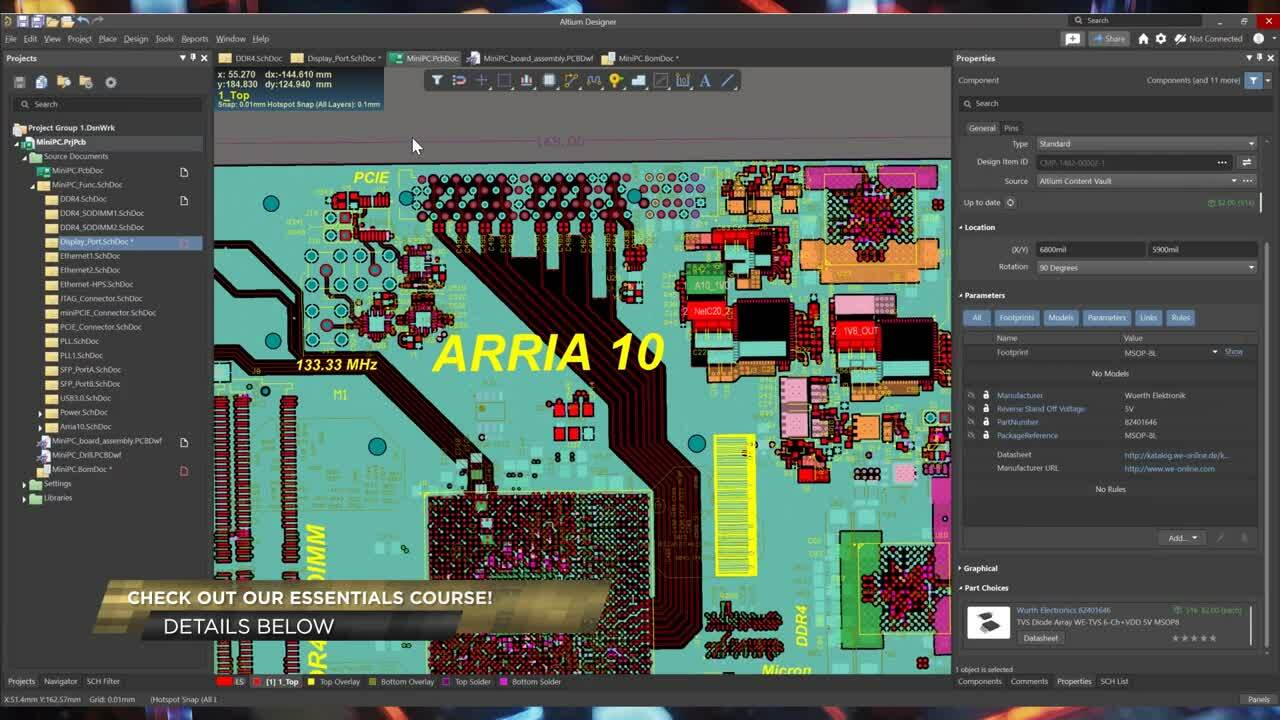Expand the Power.SchDoc tree node
The height and width of the screenshot is (720, 1280).
40,412
